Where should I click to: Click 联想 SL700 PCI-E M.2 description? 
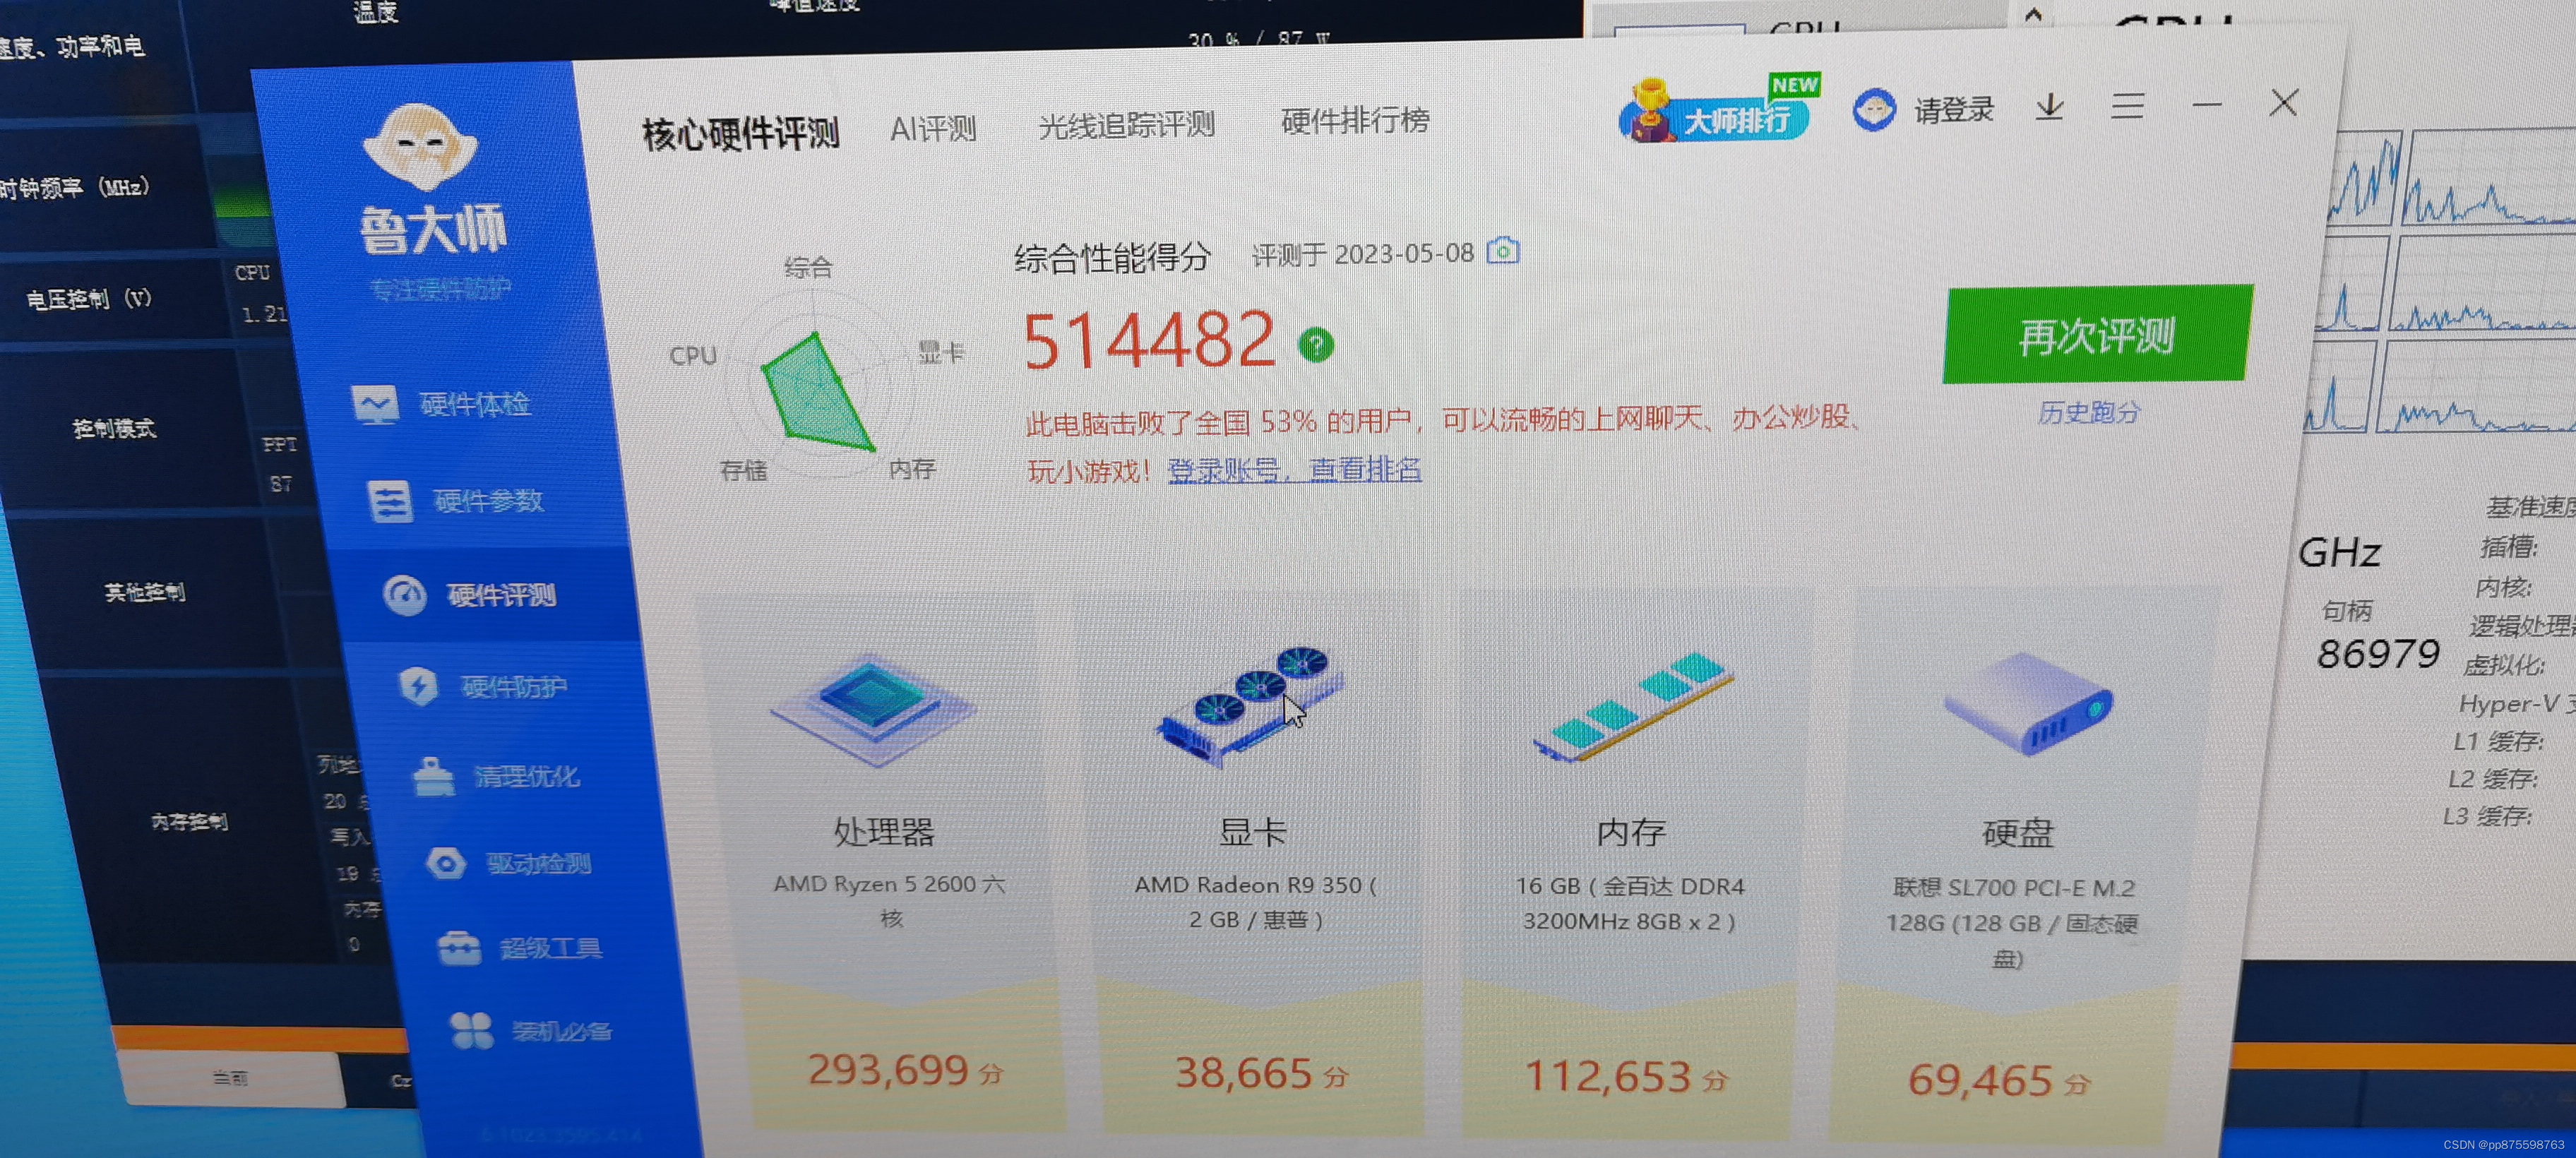point(2012,923)
